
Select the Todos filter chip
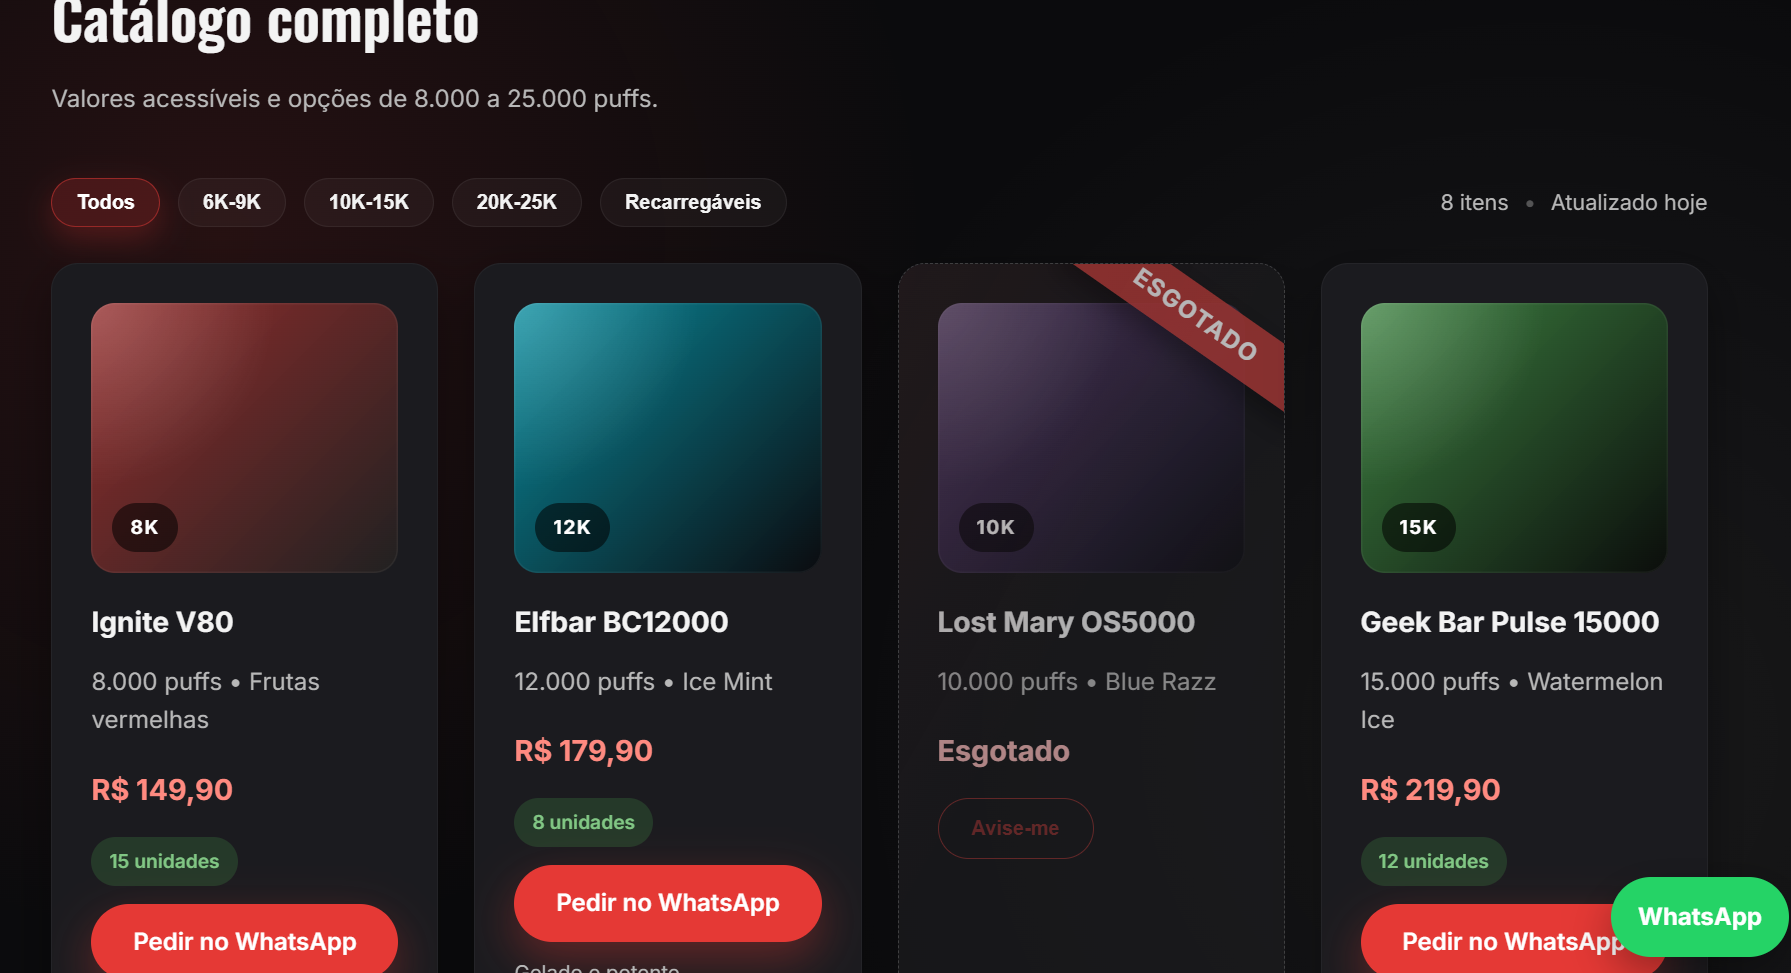coord(105,202)
